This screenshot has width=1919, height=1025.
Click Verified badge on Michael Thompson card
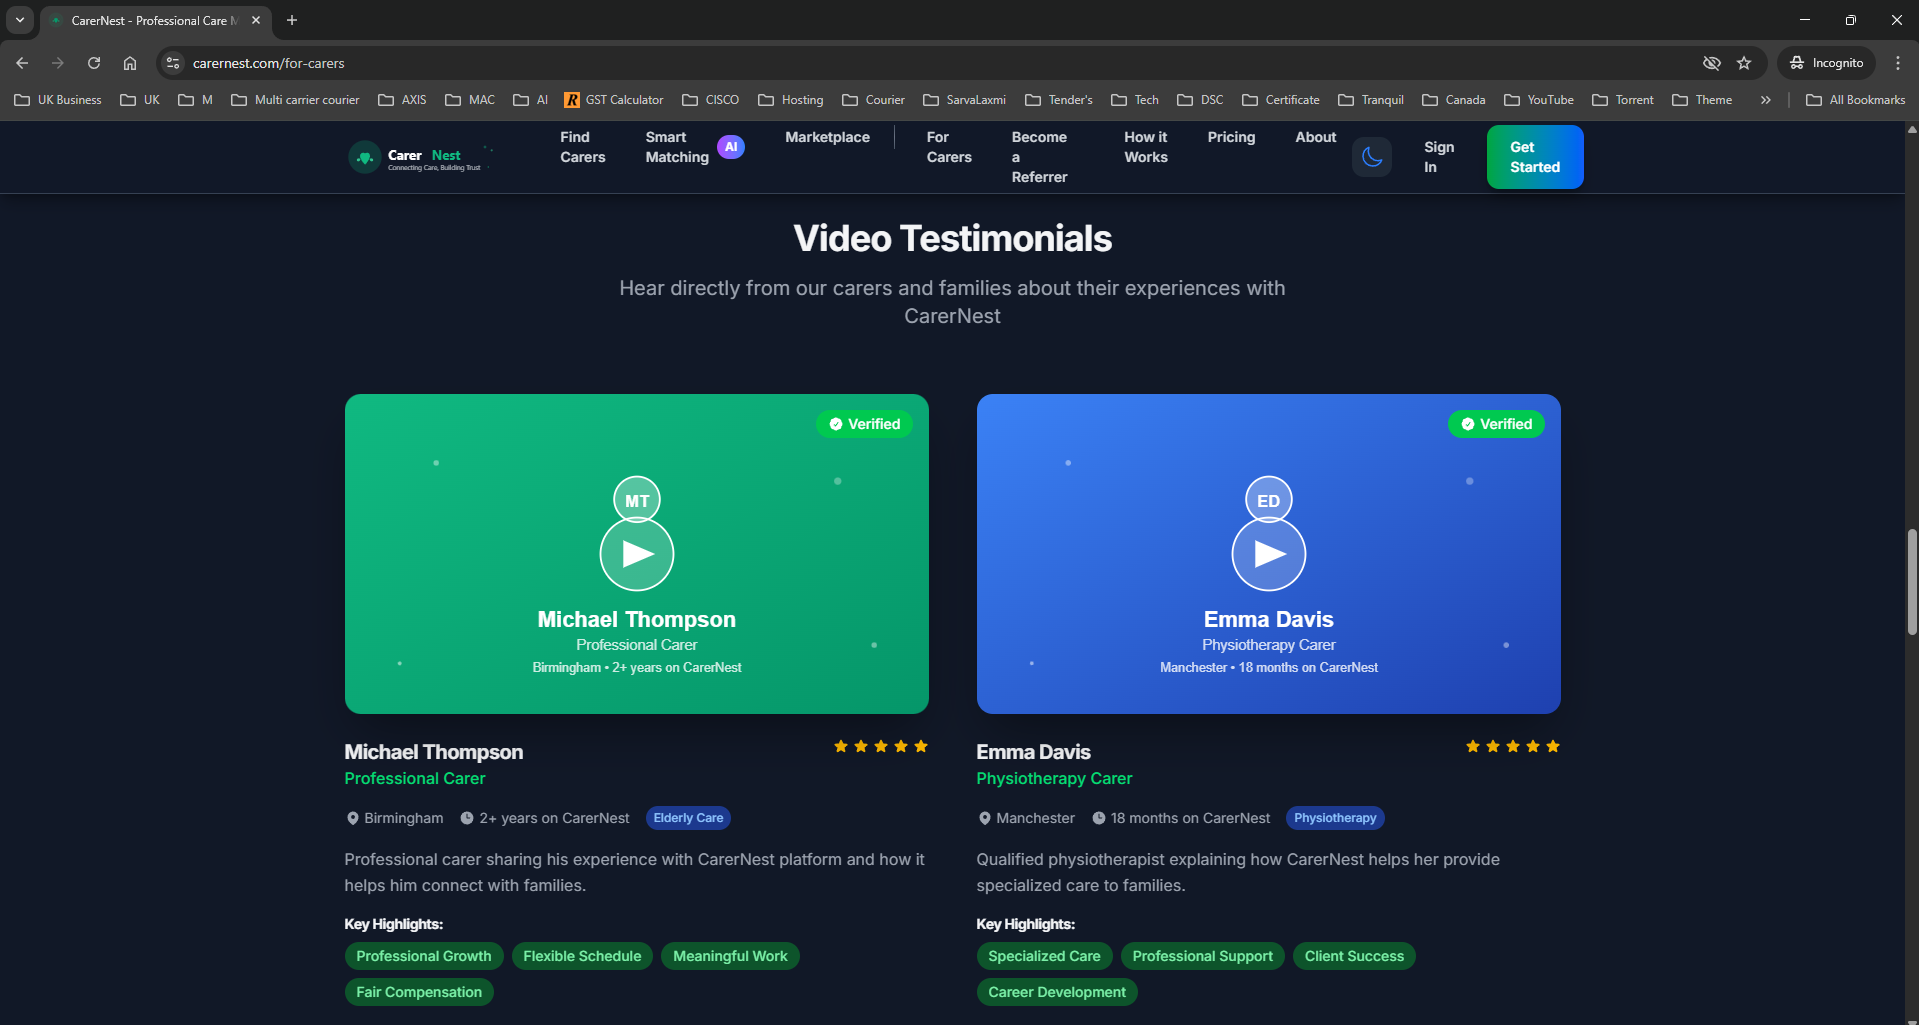tap(865, 424)
